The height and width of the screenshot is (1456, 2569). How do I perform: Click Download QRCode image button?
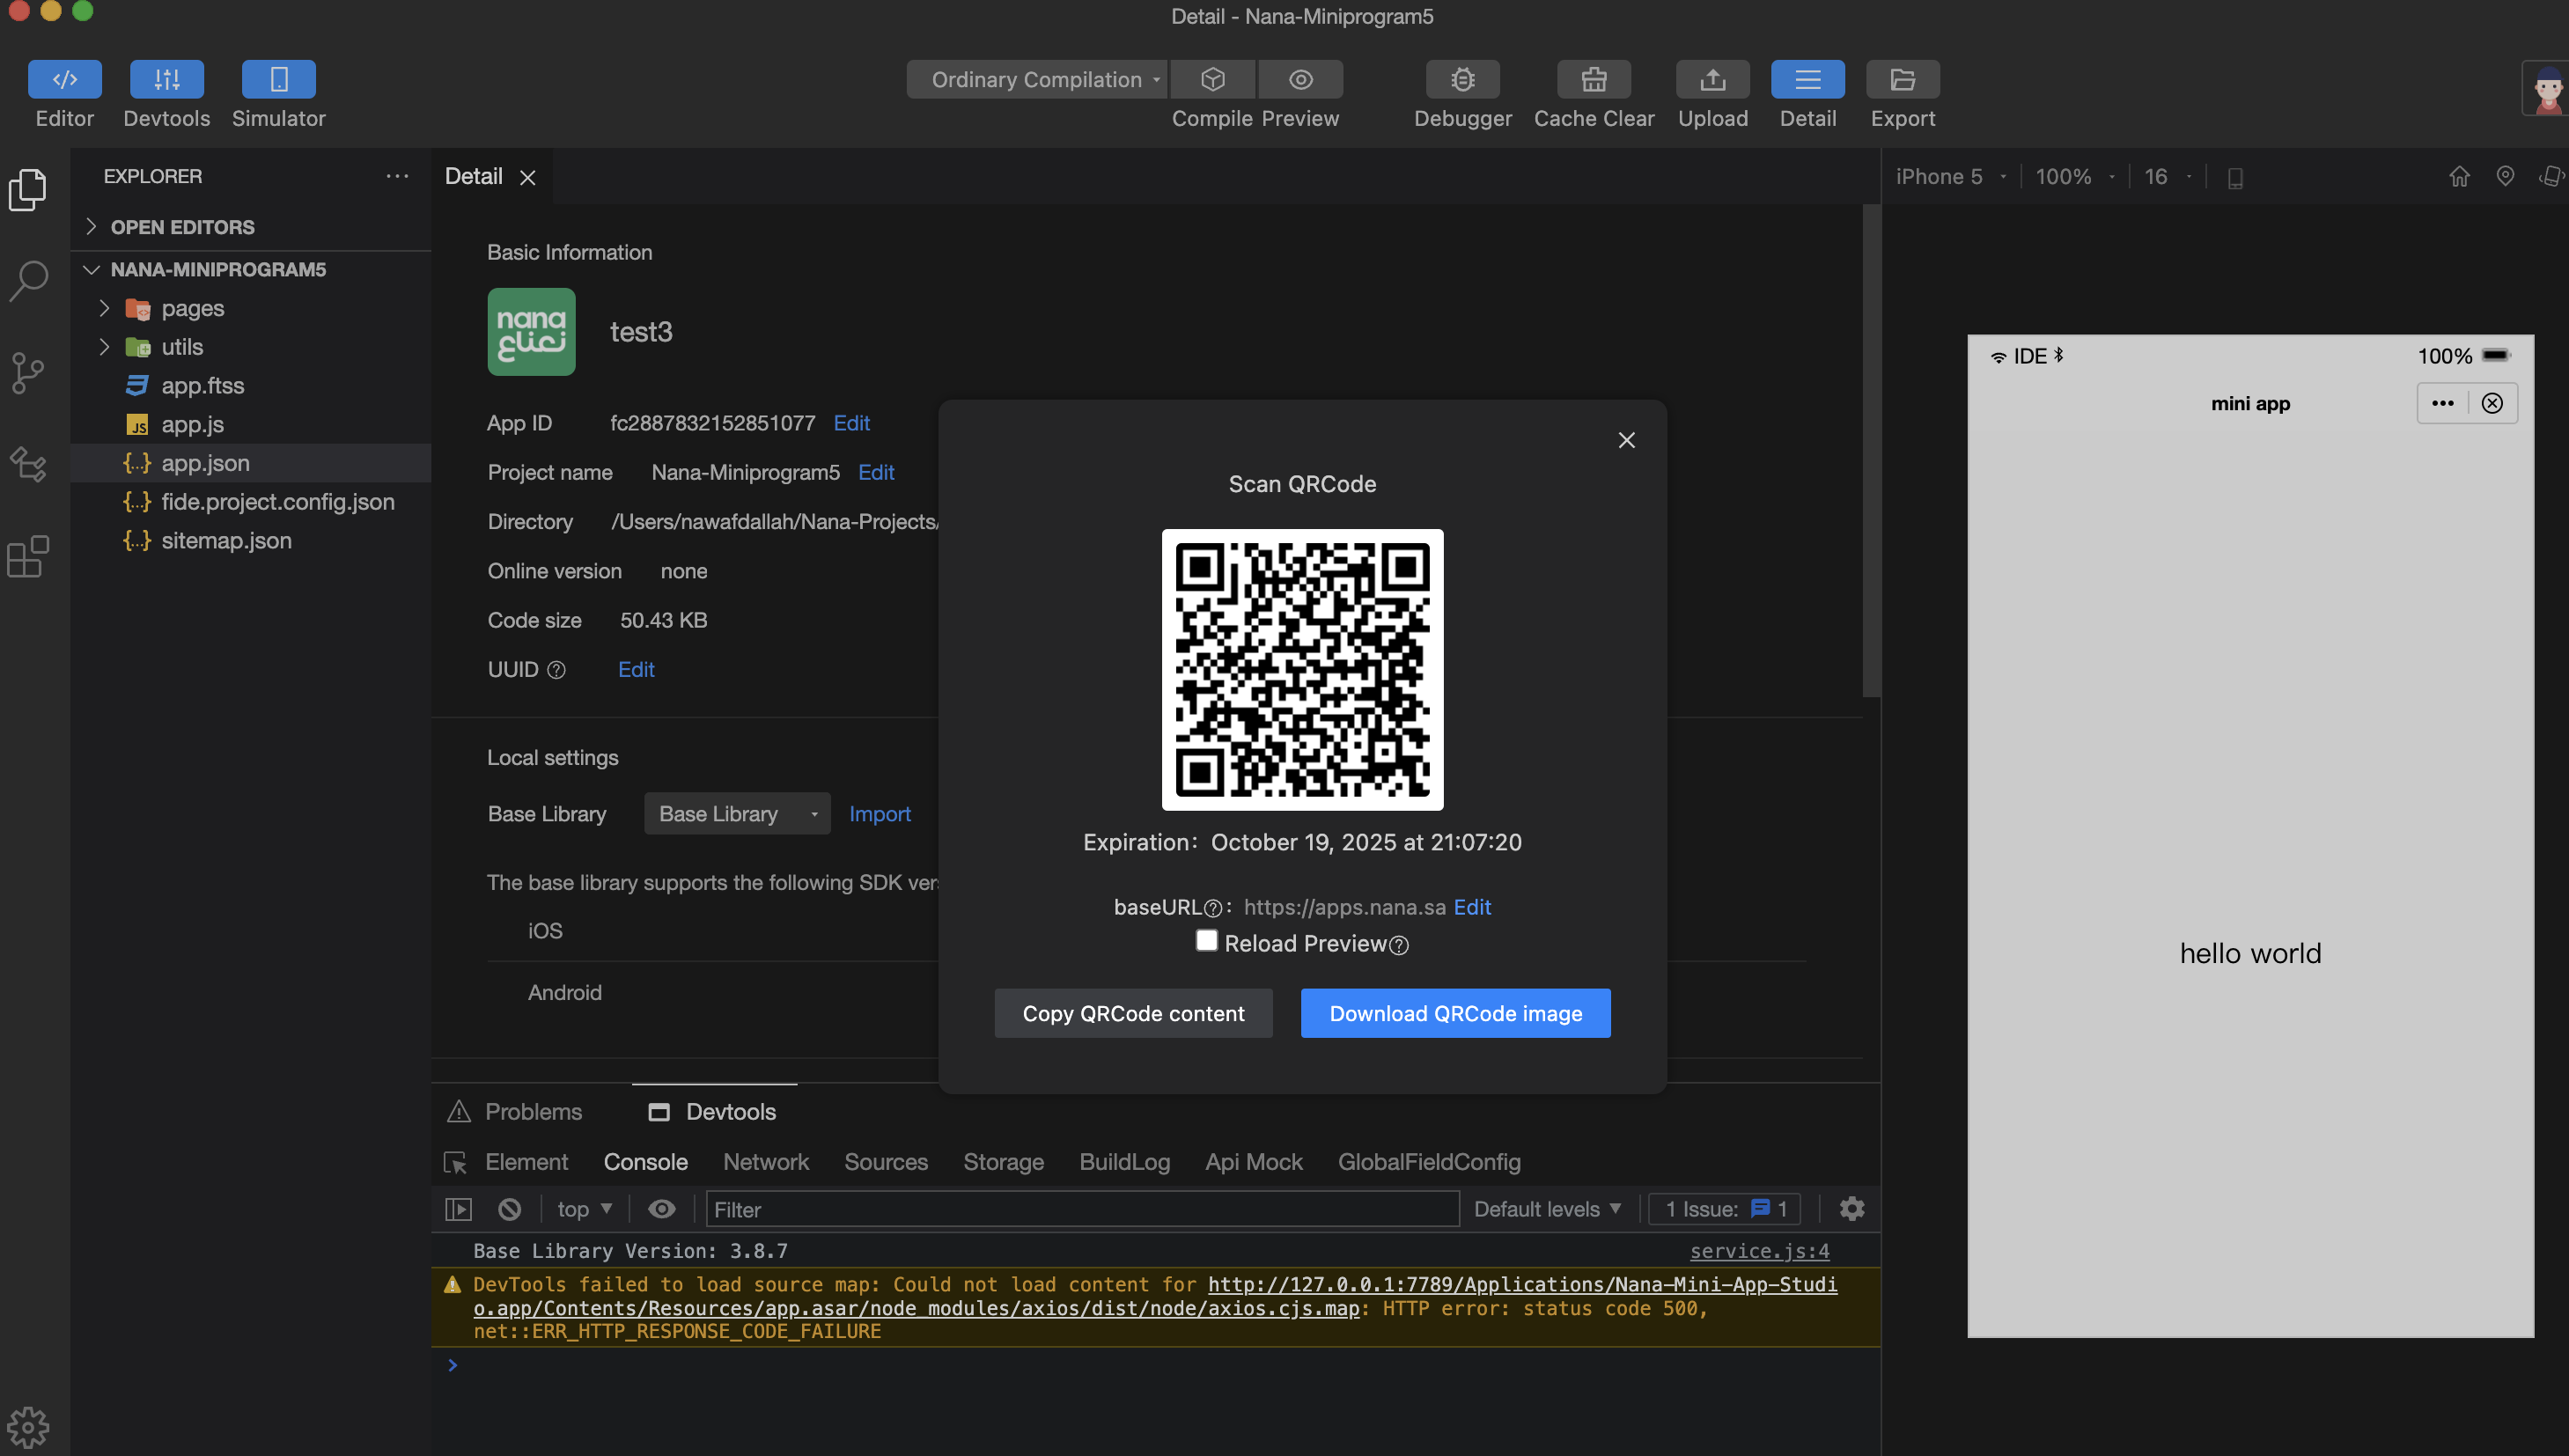click(x=1455, y=1013)
